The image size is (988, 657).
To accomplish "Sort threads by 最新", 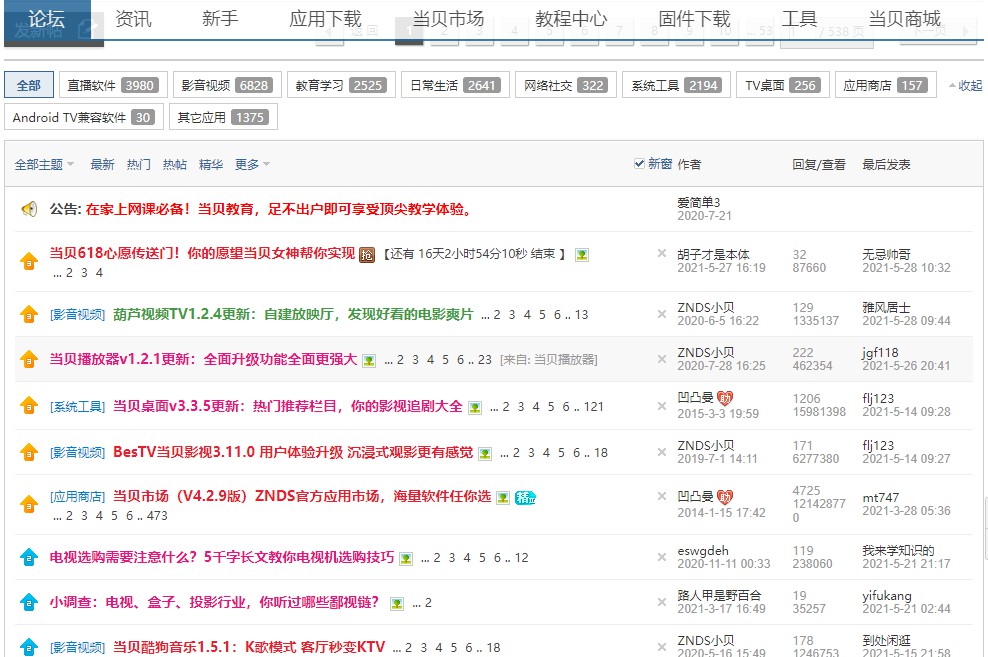I will [102, 164].
